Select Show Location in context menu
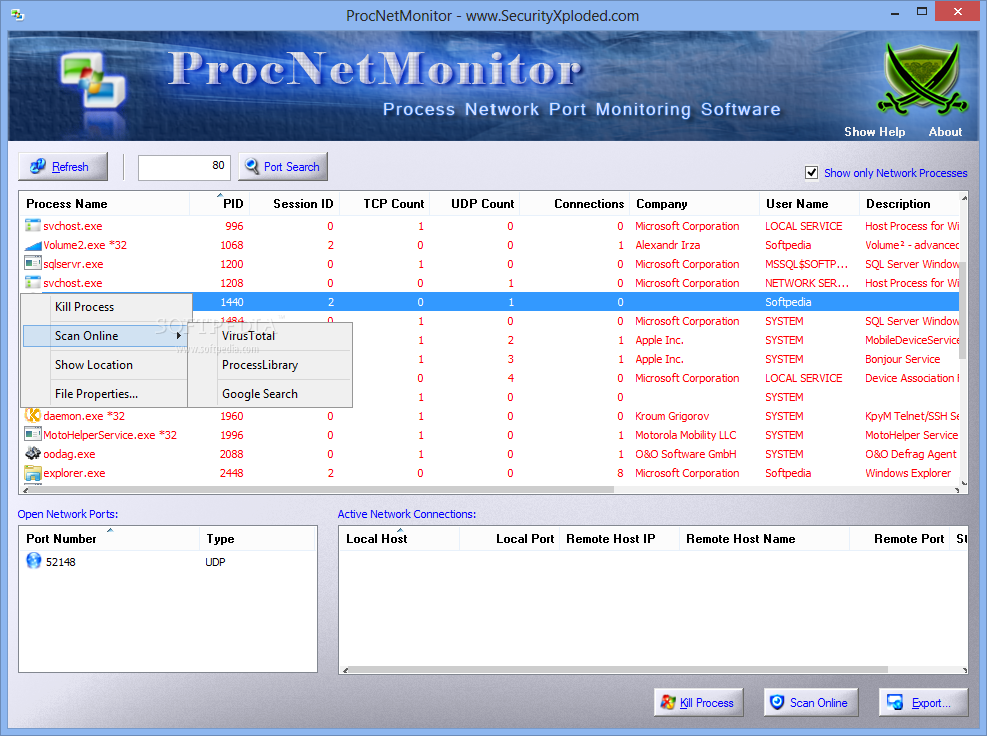This screenshot has height=736, width=987. pos(106,365)
